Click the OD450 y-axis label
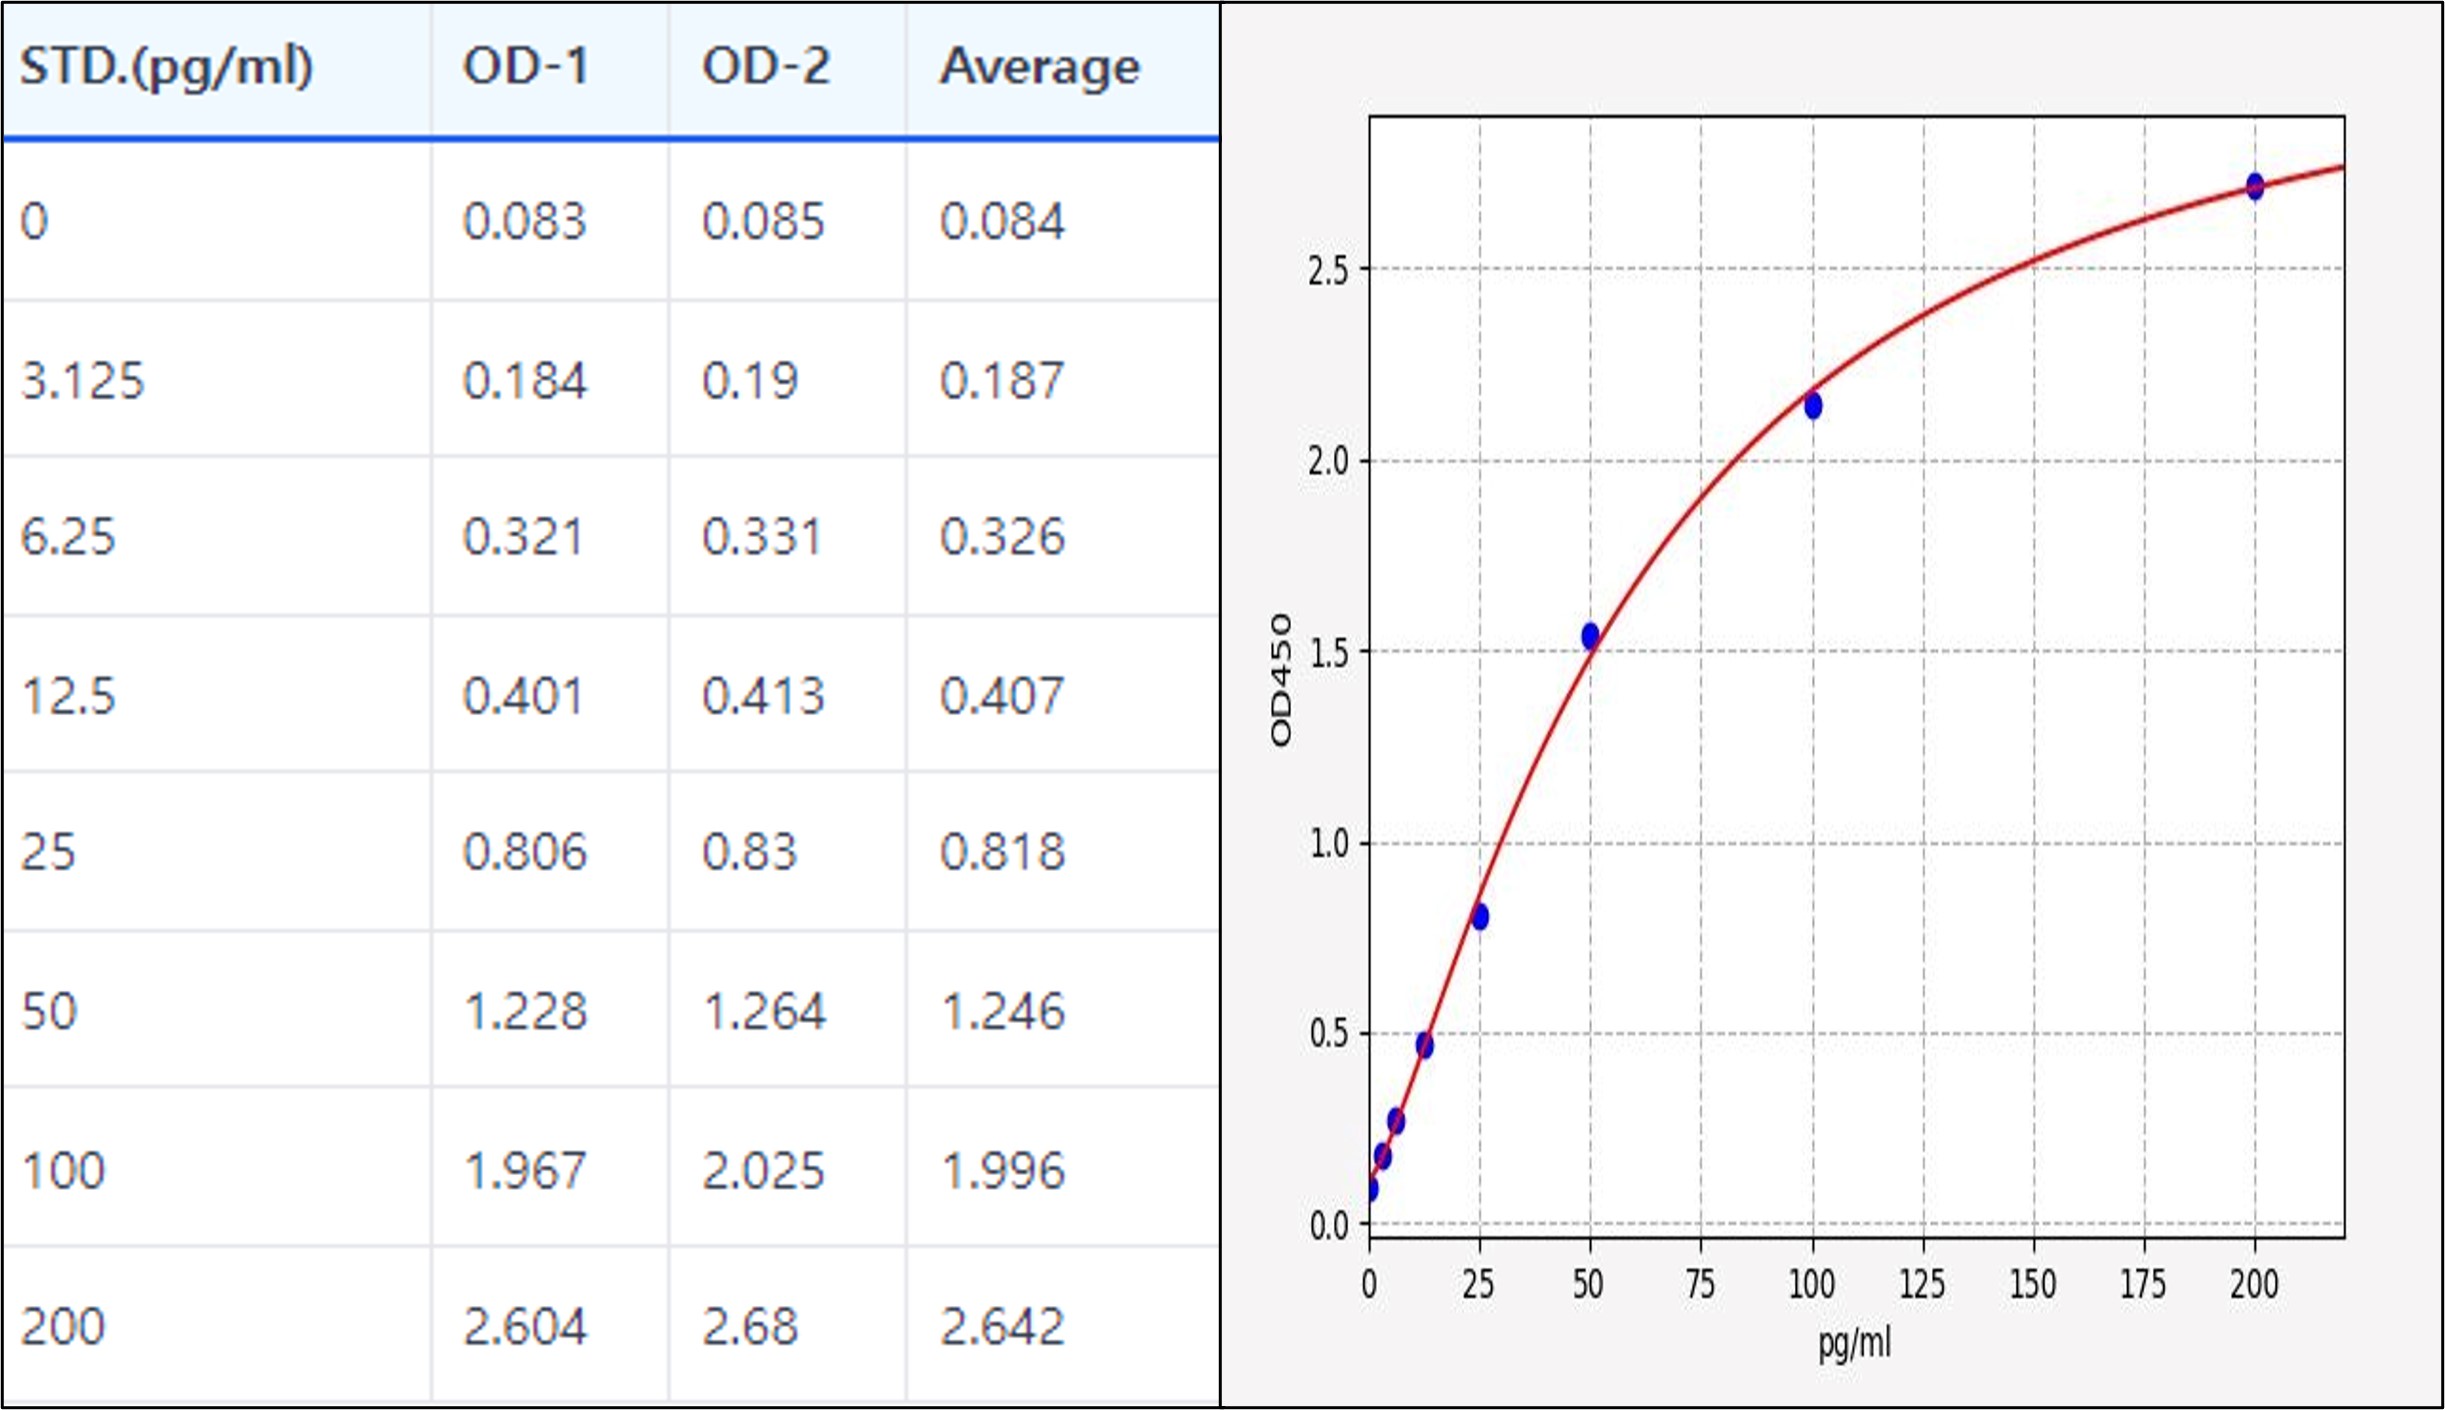The image size is (2445, 1410). coord(1280,680)
